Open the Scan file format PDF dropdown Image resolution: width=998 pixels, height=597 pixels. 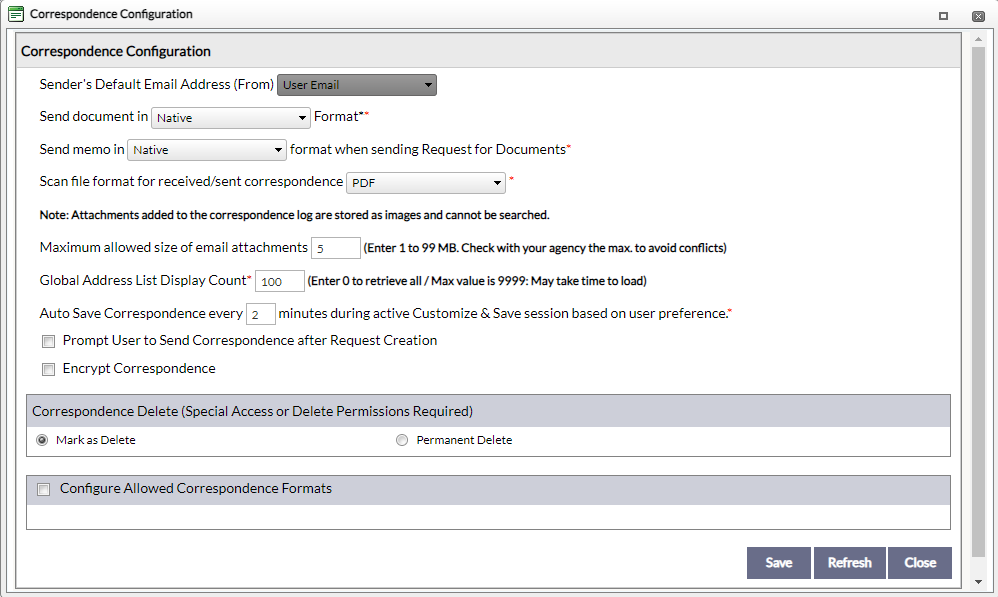pos(426,183)
